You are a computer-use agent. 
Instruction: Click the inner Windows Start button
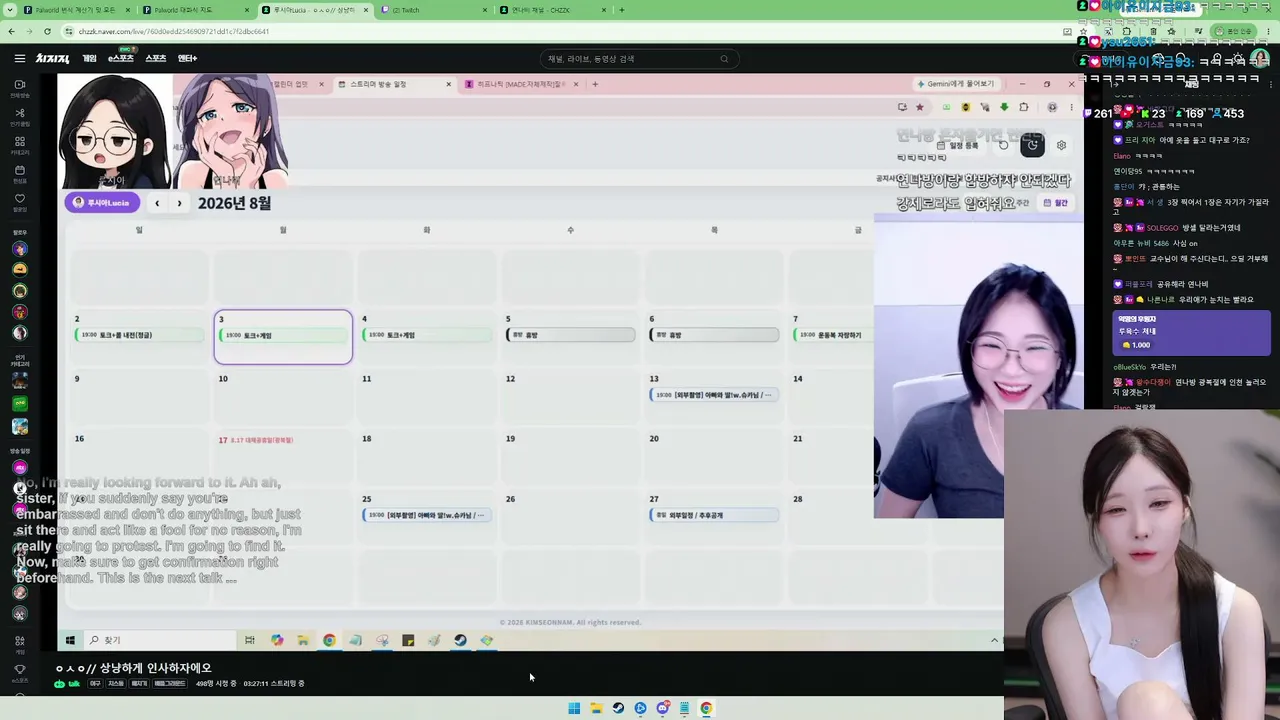click(x=70, y=640)
